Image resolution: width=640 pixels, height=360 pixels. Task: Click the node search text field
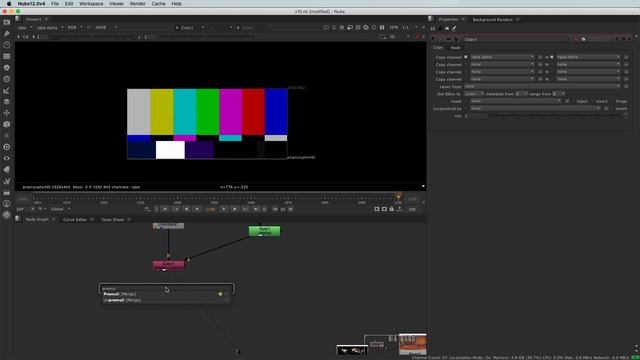(x=167, y=289)
